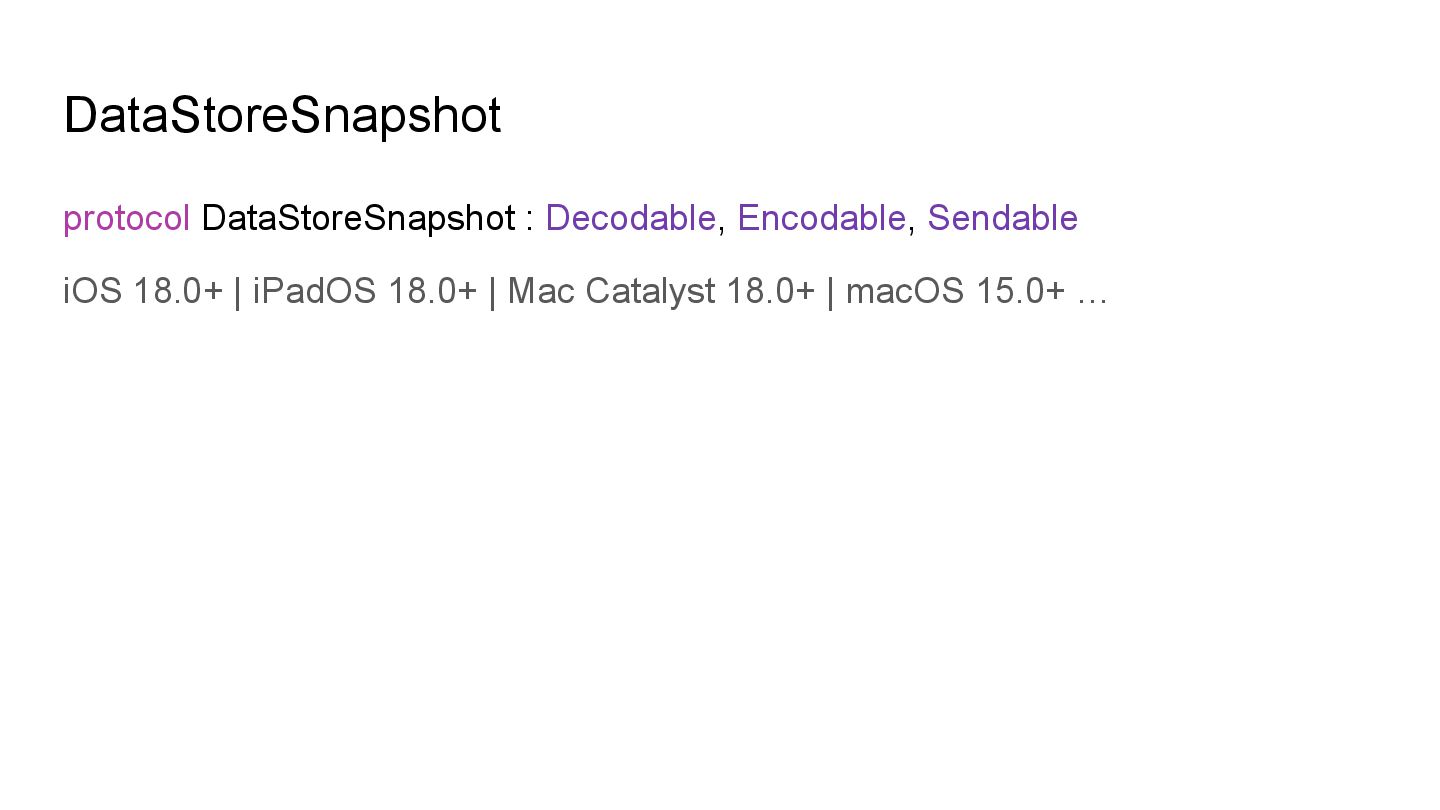Screen dimensions: 1440x810
Task: Click the pink protocol keyword
Action: pyautogui.click(x=126, y=218)
